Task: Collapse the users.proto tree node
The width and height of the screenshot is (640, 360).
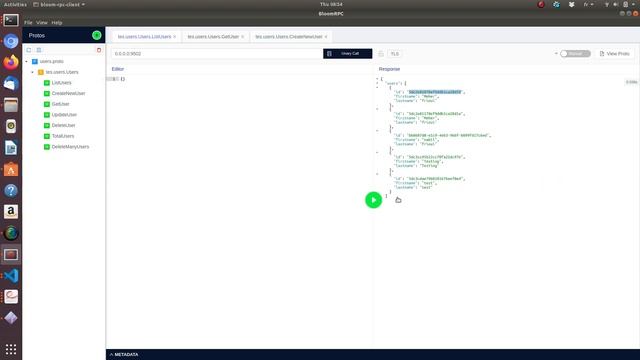Action: tap(27, 61)
